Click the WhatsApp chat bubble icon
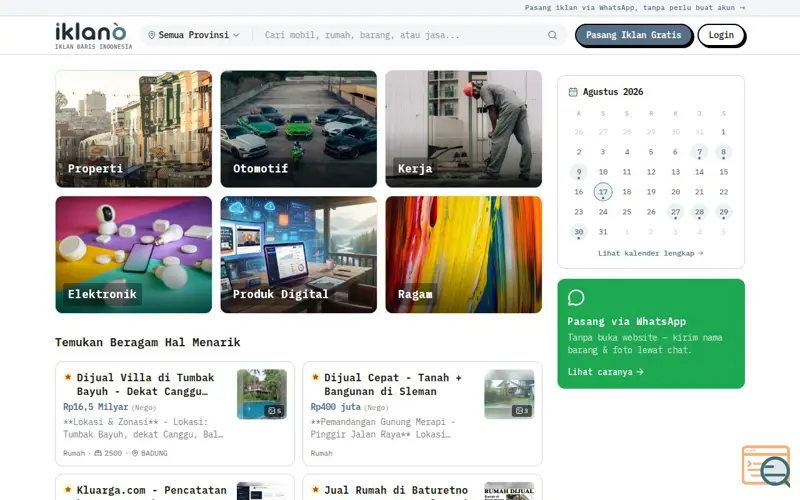This screenshot has height=500, width=800. pos(576,297)
